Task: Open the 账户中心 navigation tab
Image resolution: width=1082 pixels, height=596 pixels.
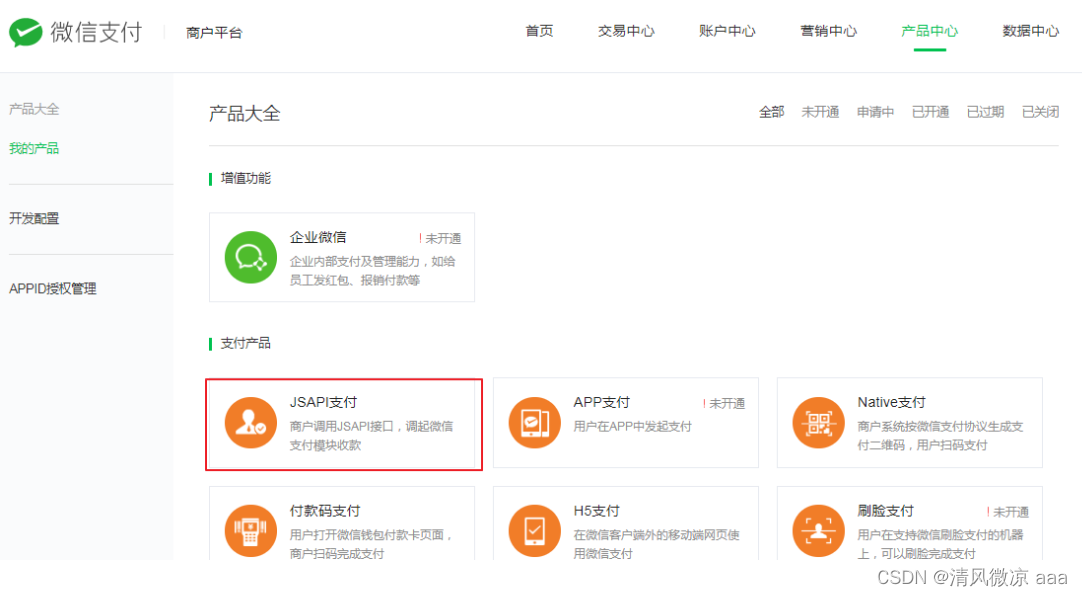Action: (727, 31)
